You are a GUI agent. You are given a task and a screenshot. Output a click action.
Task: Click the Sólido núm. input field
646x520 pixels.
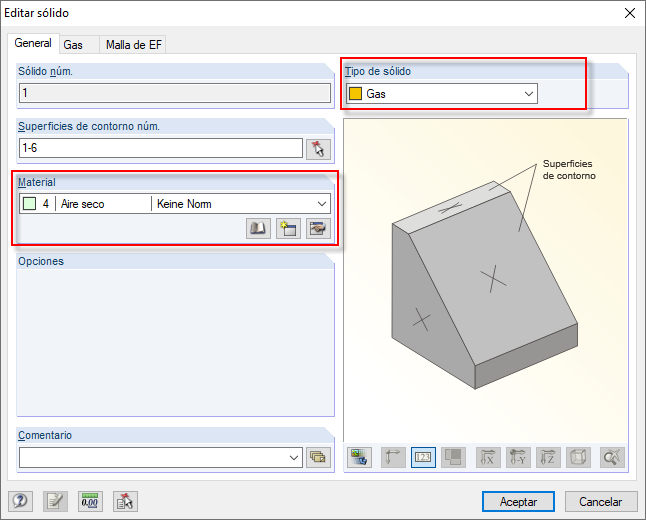coord(175,93)
